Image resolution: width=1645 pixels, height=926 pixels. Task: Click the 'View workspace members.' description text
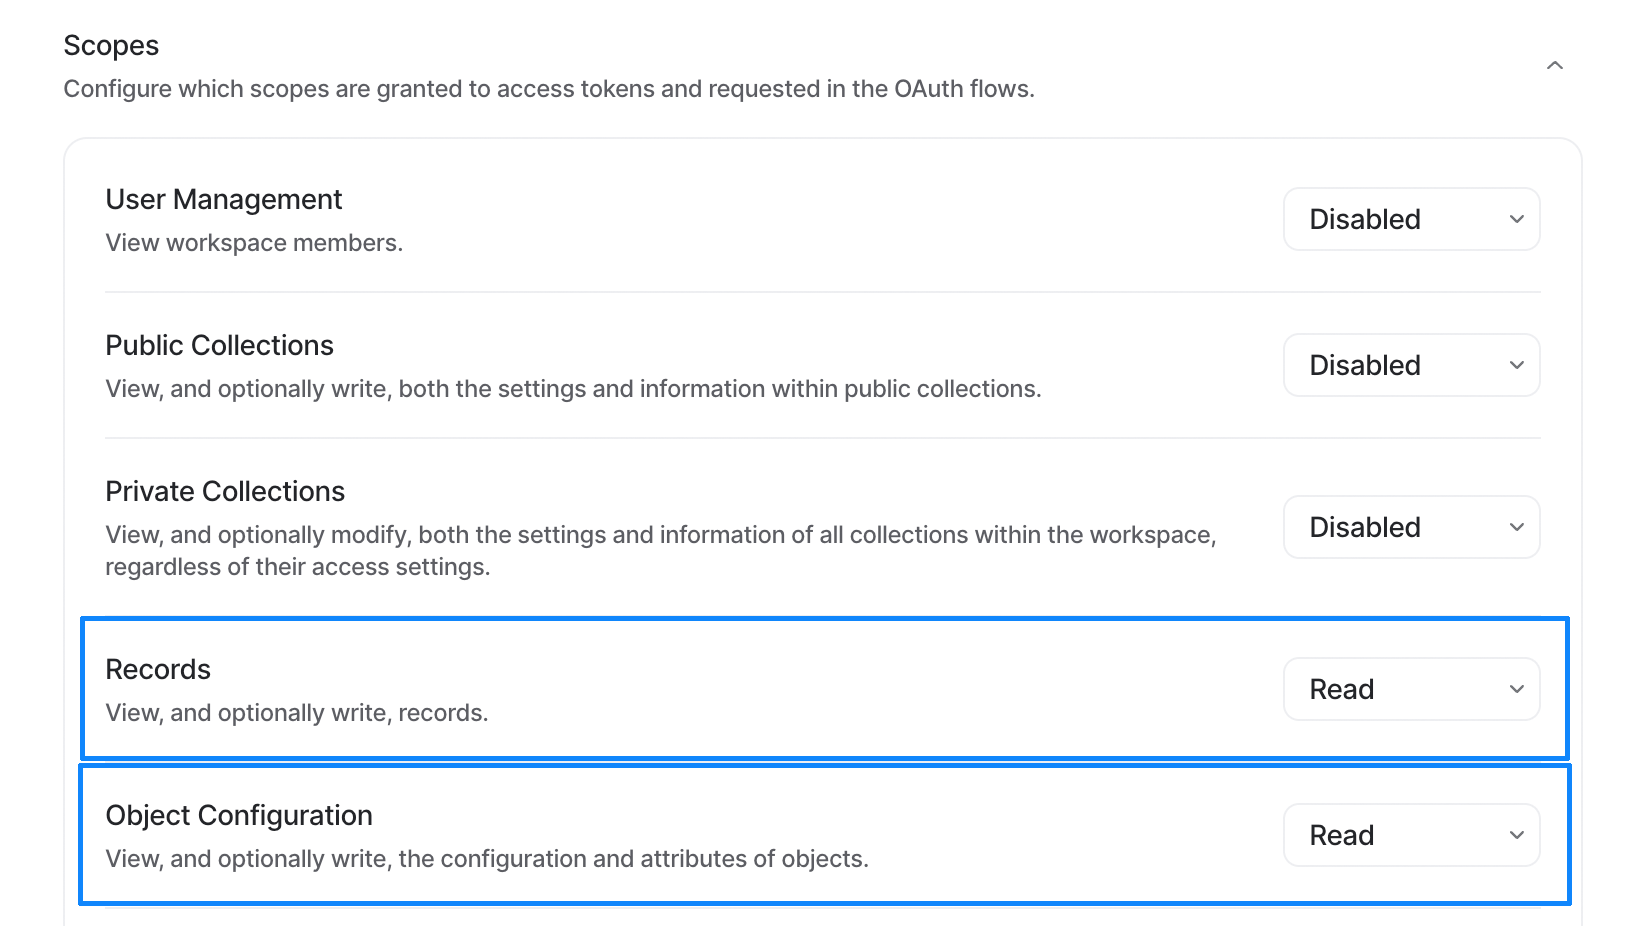pyautogui.click(x=254, y=243)
